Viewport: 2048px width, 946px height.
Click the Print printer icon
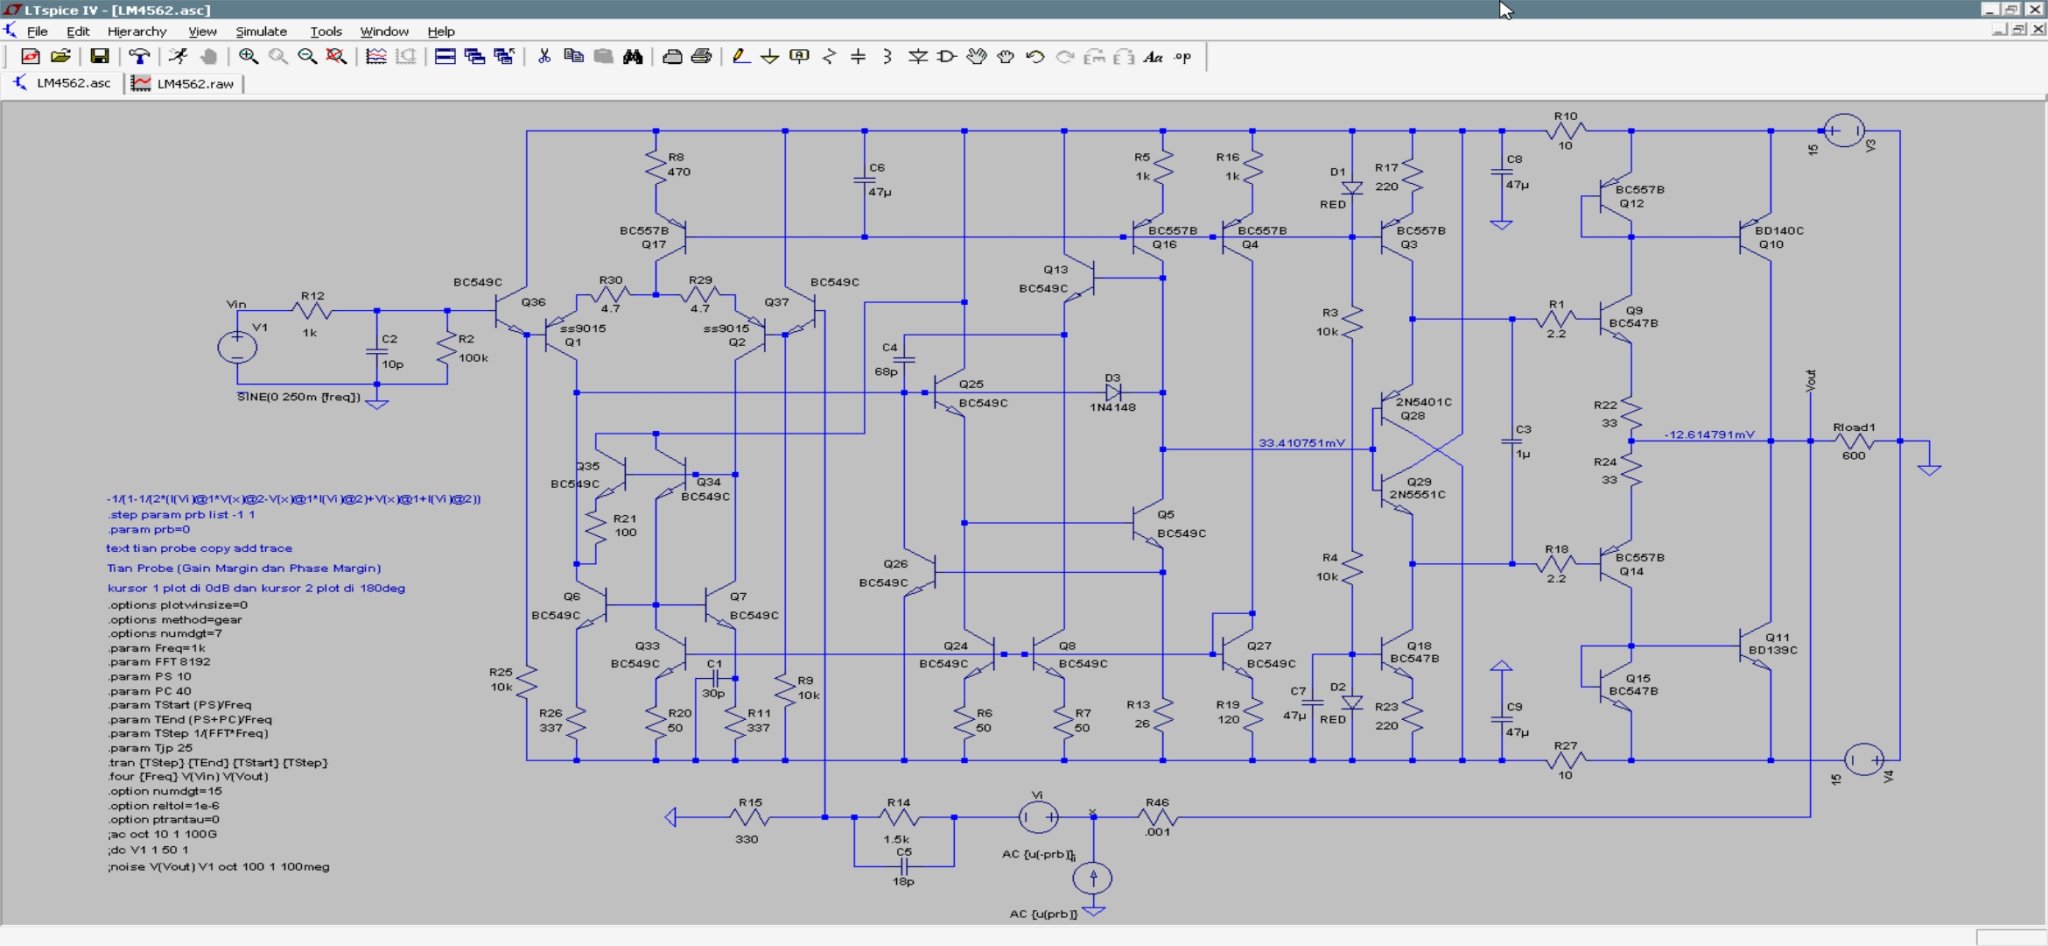pos(702,57)
